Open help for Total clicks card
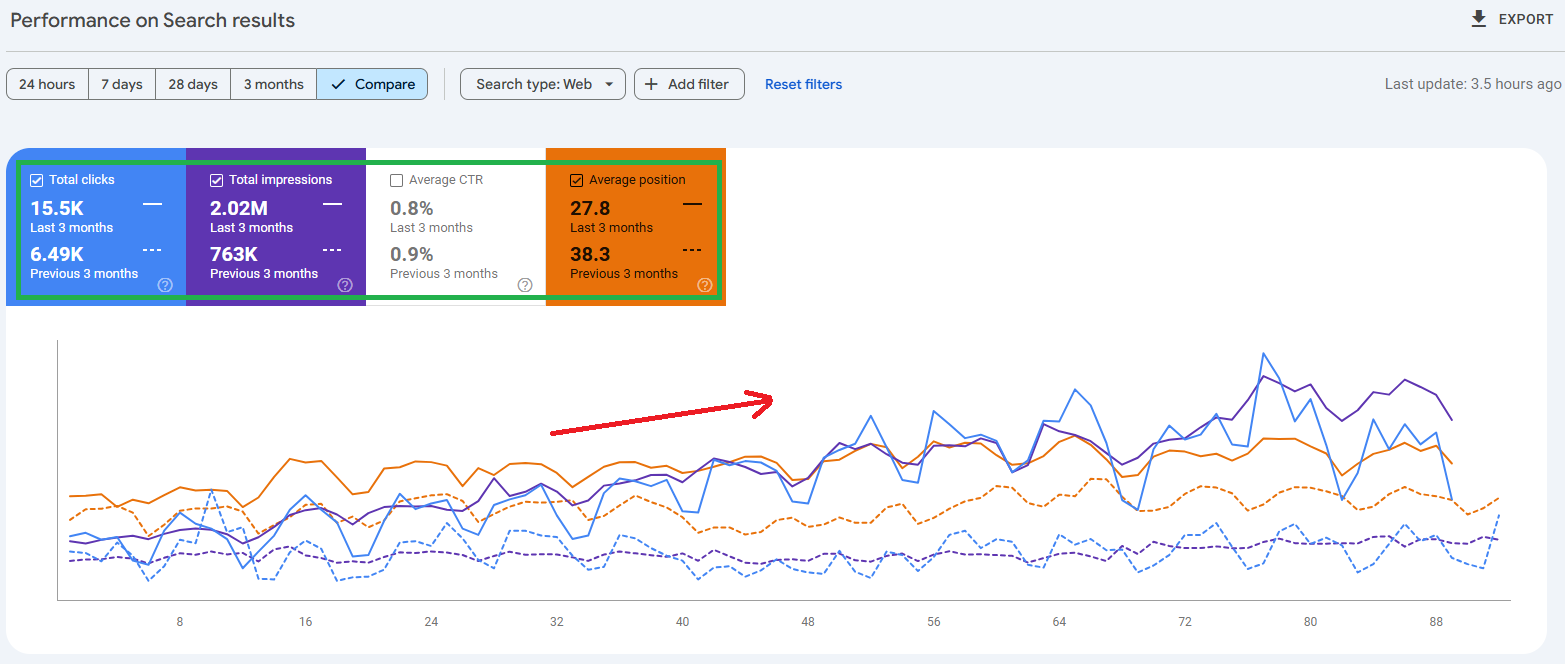 click(165, 285)
